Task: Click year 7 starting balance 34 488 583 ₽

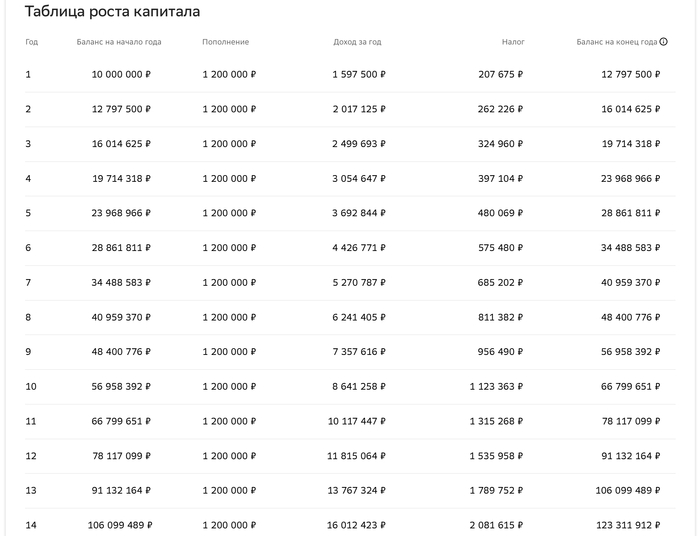Action: click(x=121, y=283)
